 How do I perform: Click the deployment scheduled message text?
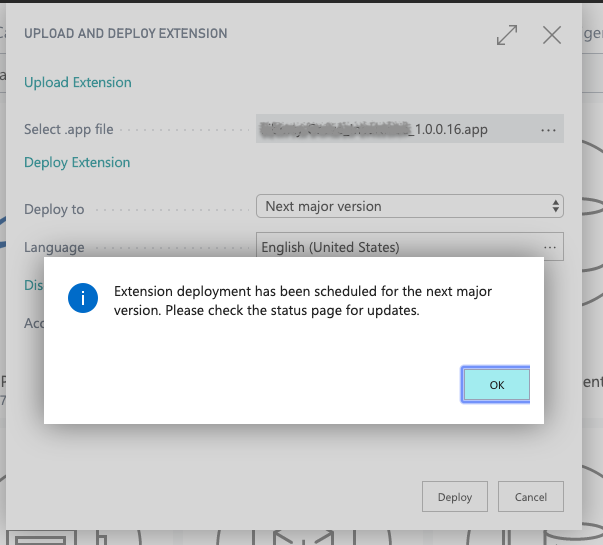point(303,301)
